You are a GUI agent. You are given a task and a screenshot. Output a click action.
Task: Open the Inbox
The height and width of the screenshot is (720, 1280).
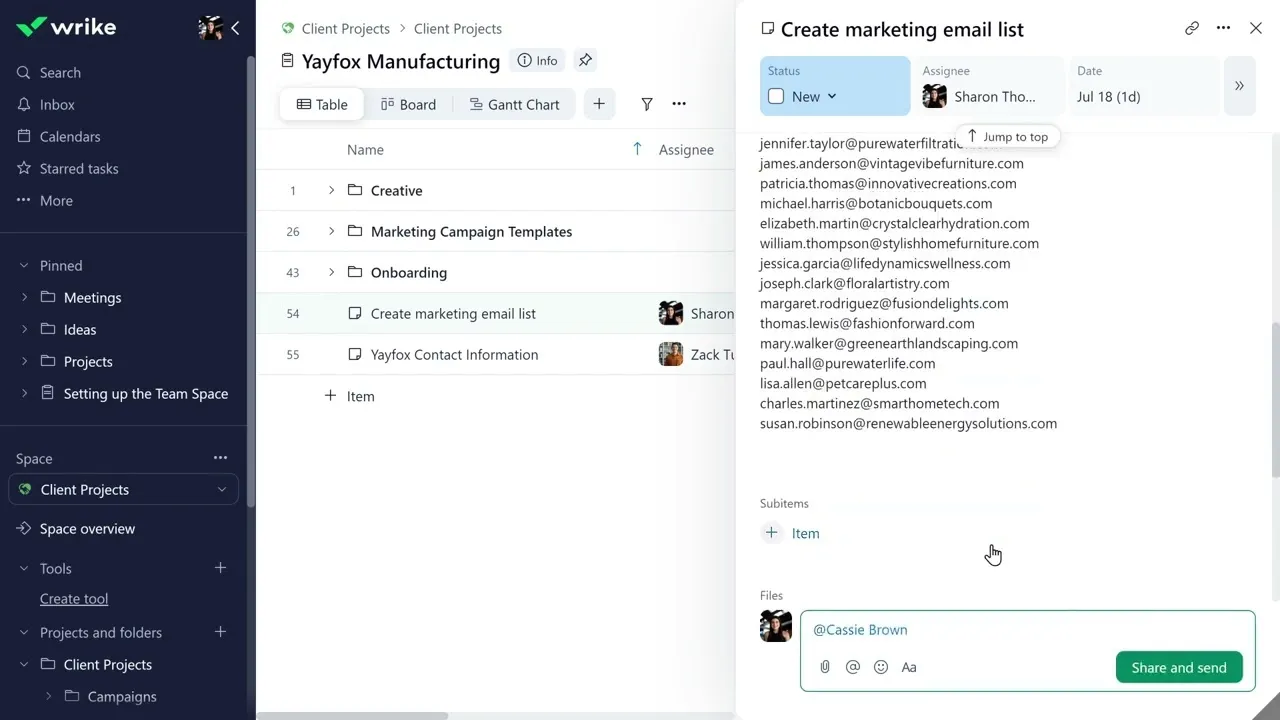point(57,105)
